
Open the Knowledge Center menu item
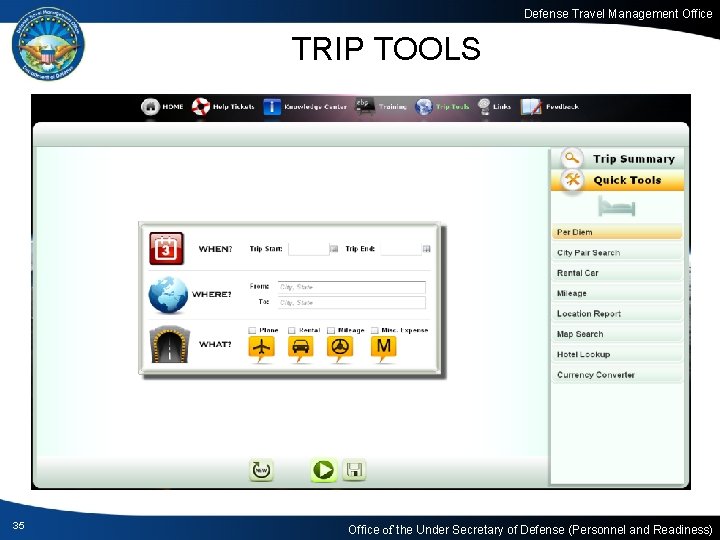click(x=315, y=107)
